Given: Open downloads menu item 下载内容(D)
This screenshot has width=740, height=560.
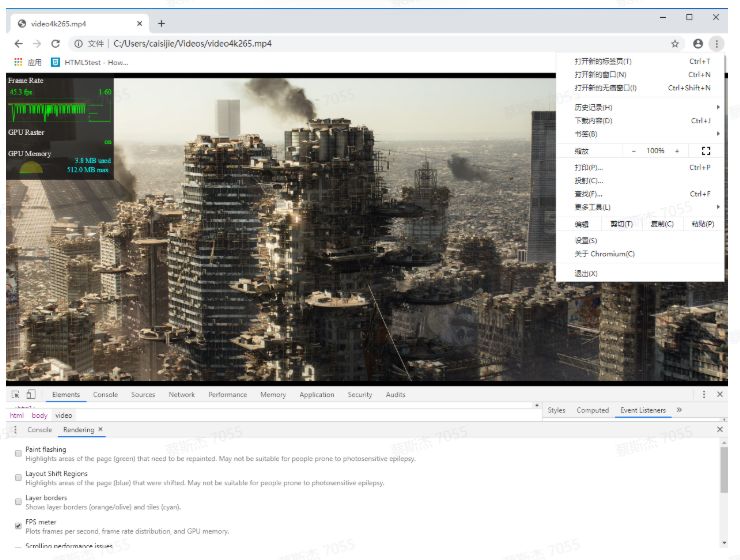Looking at the screenshot, I should pyautogui.click(x=640, y=121).
